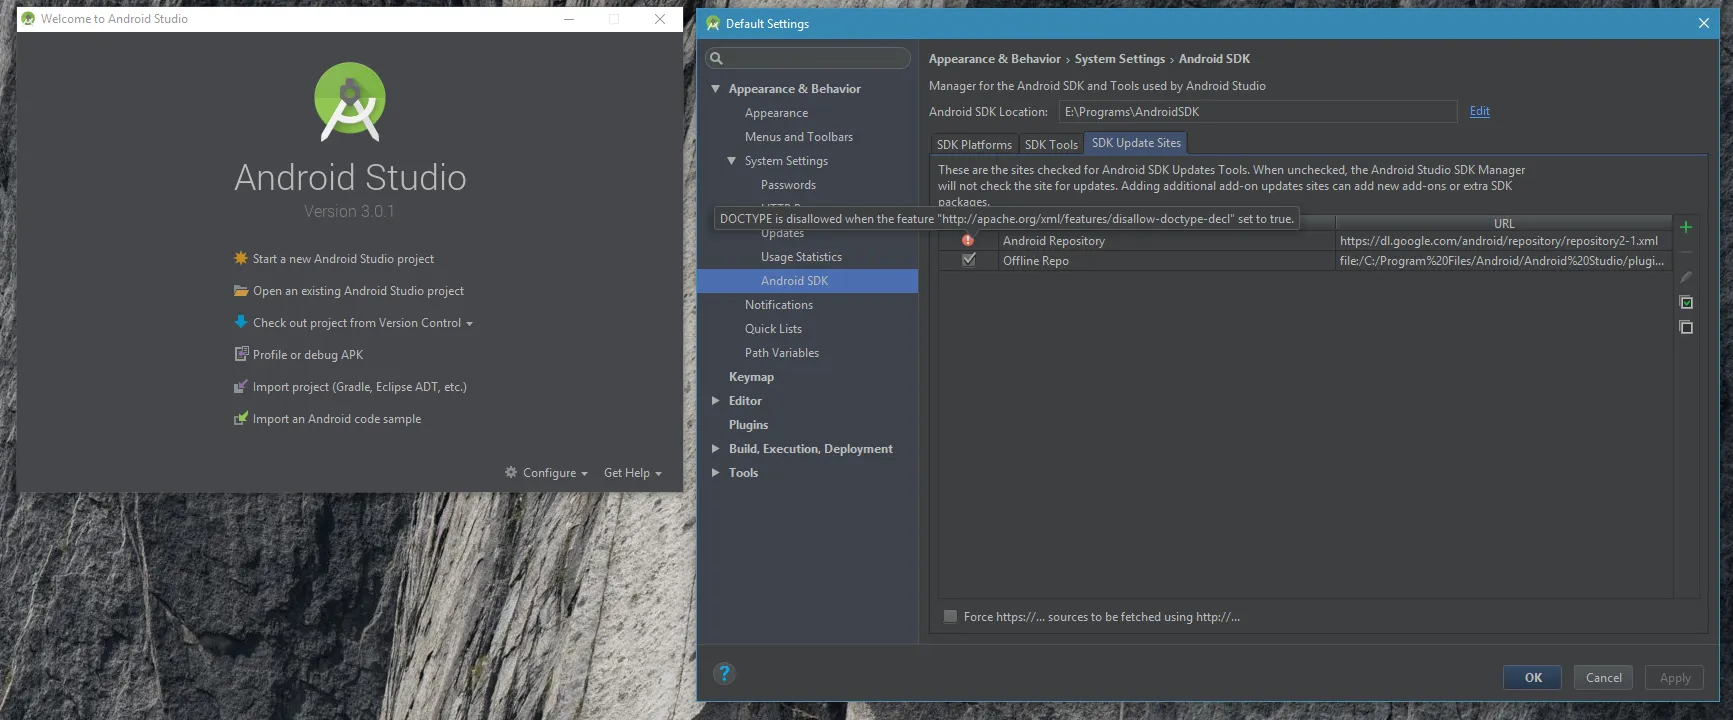
Task: Click the URL column header
Action: [1504, 224]
